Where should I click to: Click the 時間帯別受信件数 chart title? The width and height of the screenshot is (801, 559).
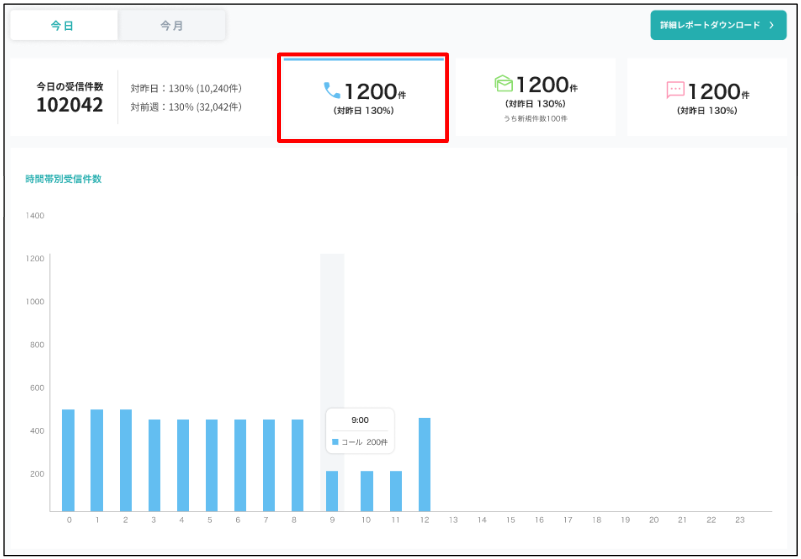click(63, 179)
